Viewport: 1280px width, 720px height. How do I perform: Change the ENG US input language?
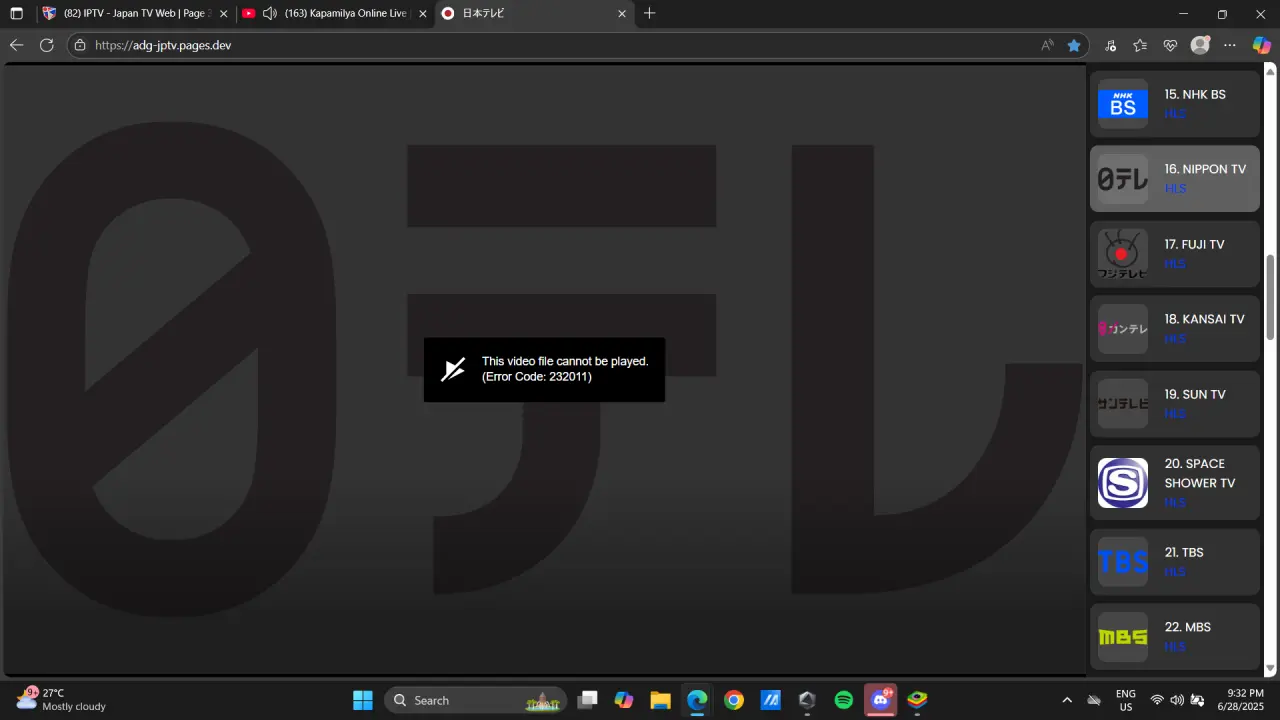click(1125, 700)
